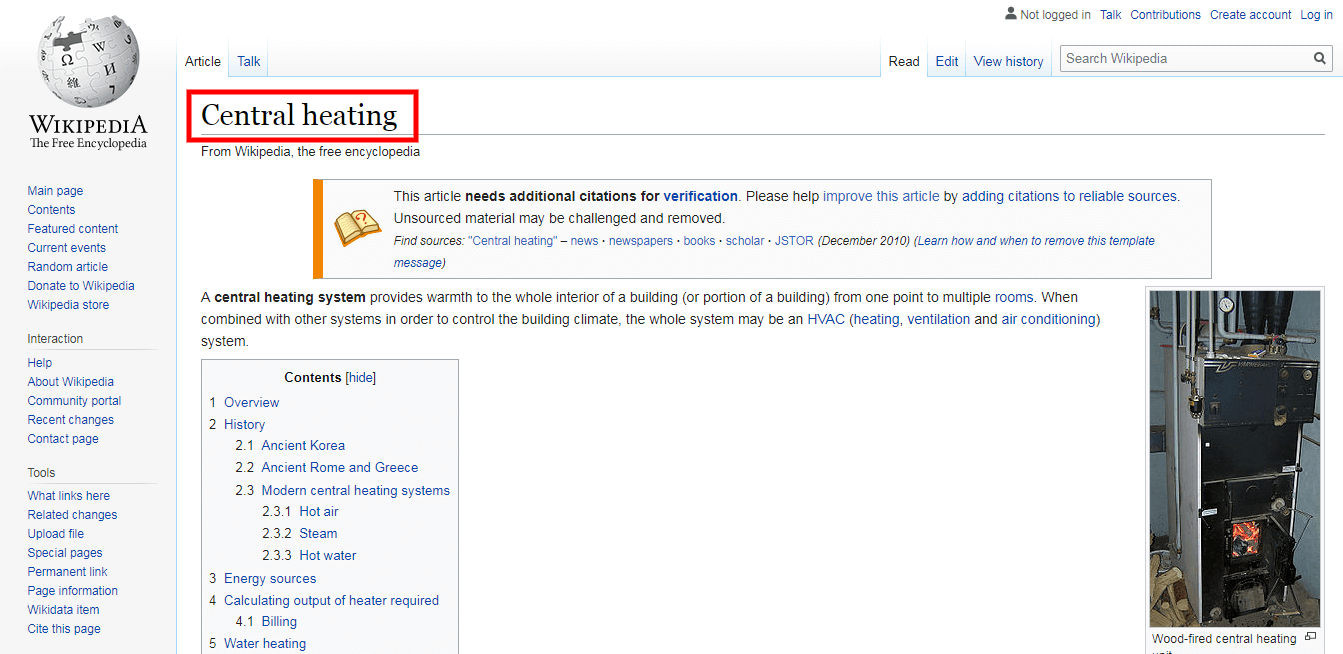The width and height of the screenshot is (1343, 654).
Task: Click the Donate to Wikipedia sidebar link
Action: [x=81, y=286]
